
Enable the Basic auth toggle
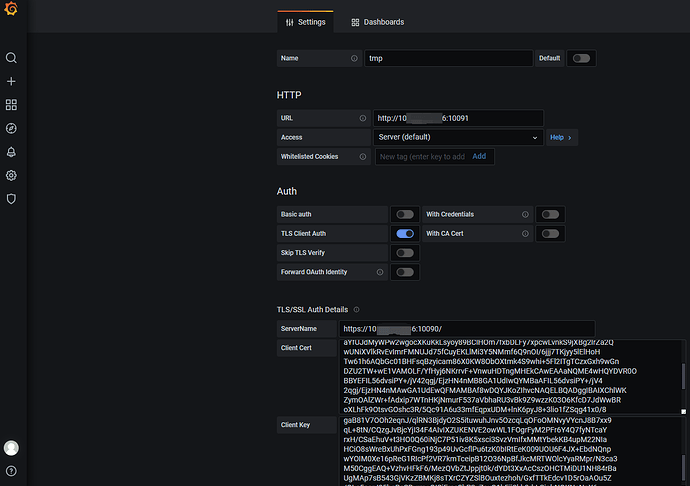coord(405,214)
